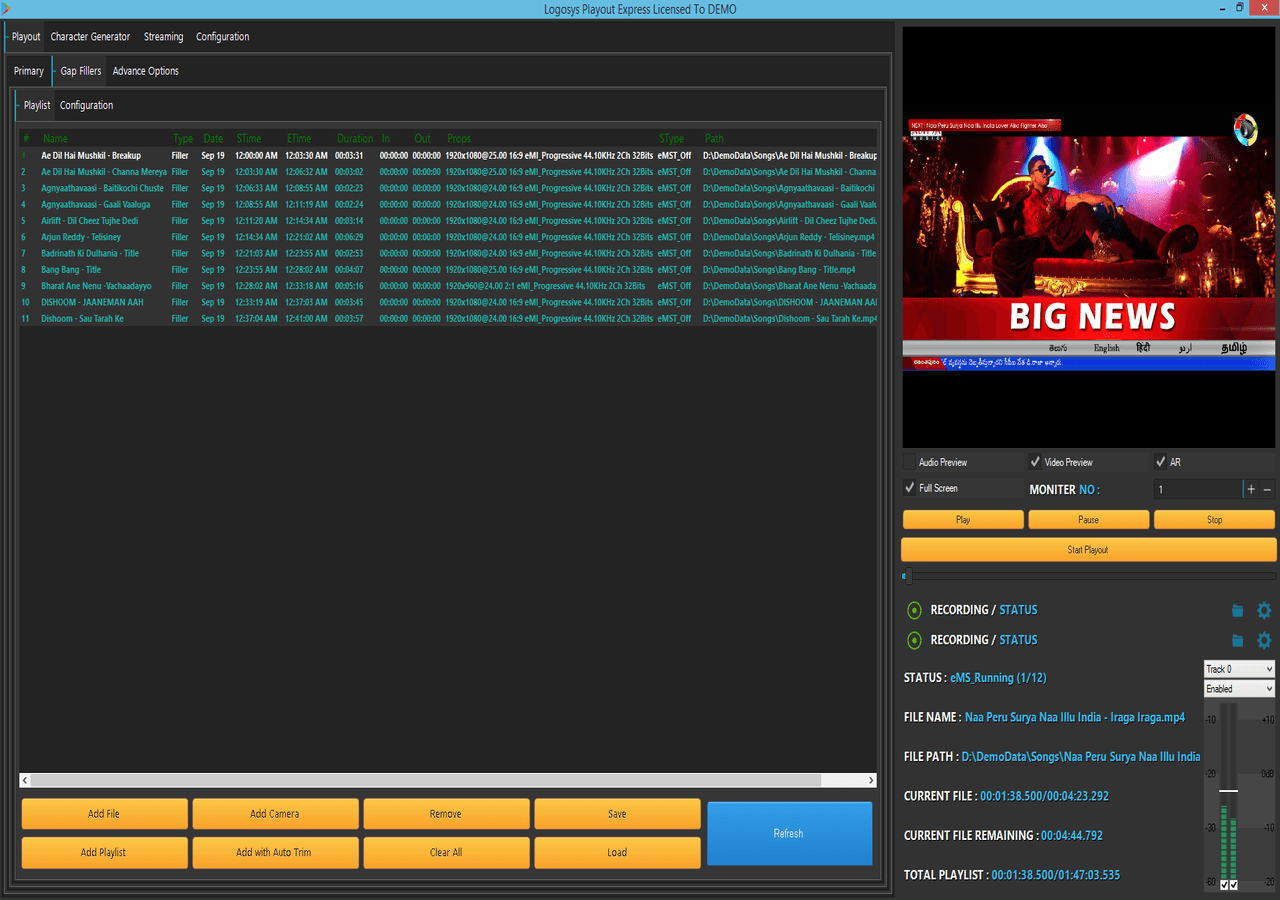Open the Gap Fillers tab
1280x900 pixels.
[x=80, y=71]
